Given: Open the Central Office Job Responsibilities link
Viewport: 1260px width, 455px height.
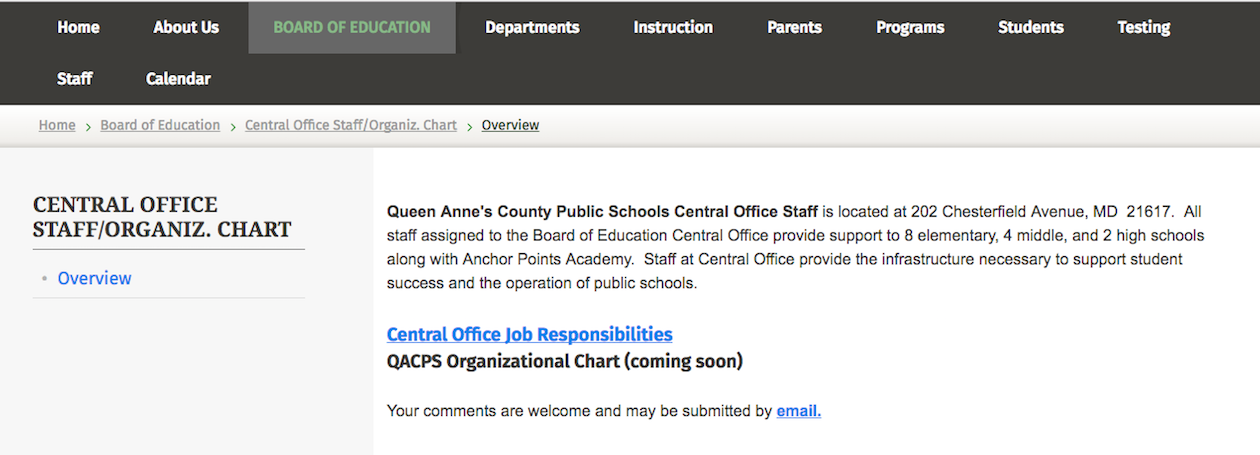Looking at the screenshot, I should [529, 334].
